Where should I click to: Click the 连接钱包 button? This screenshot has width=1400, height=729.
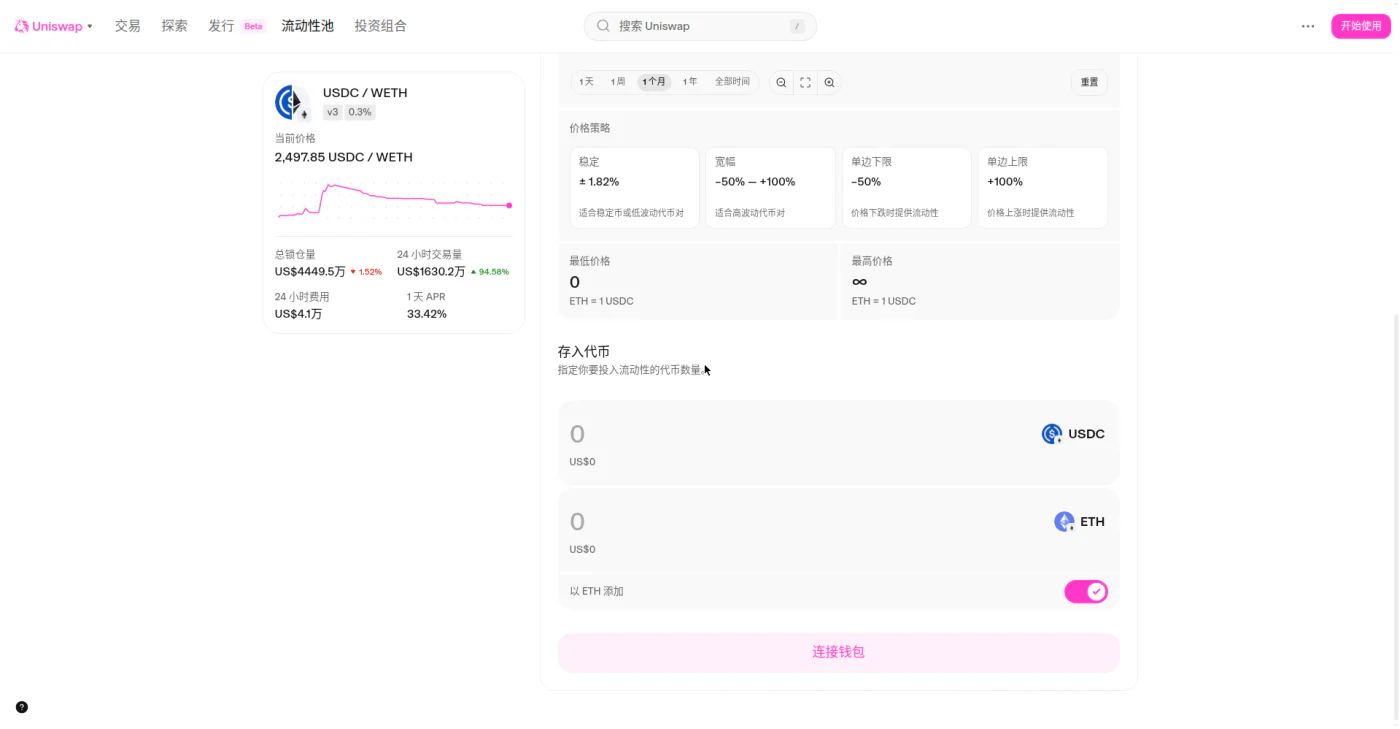click(839, 652)
